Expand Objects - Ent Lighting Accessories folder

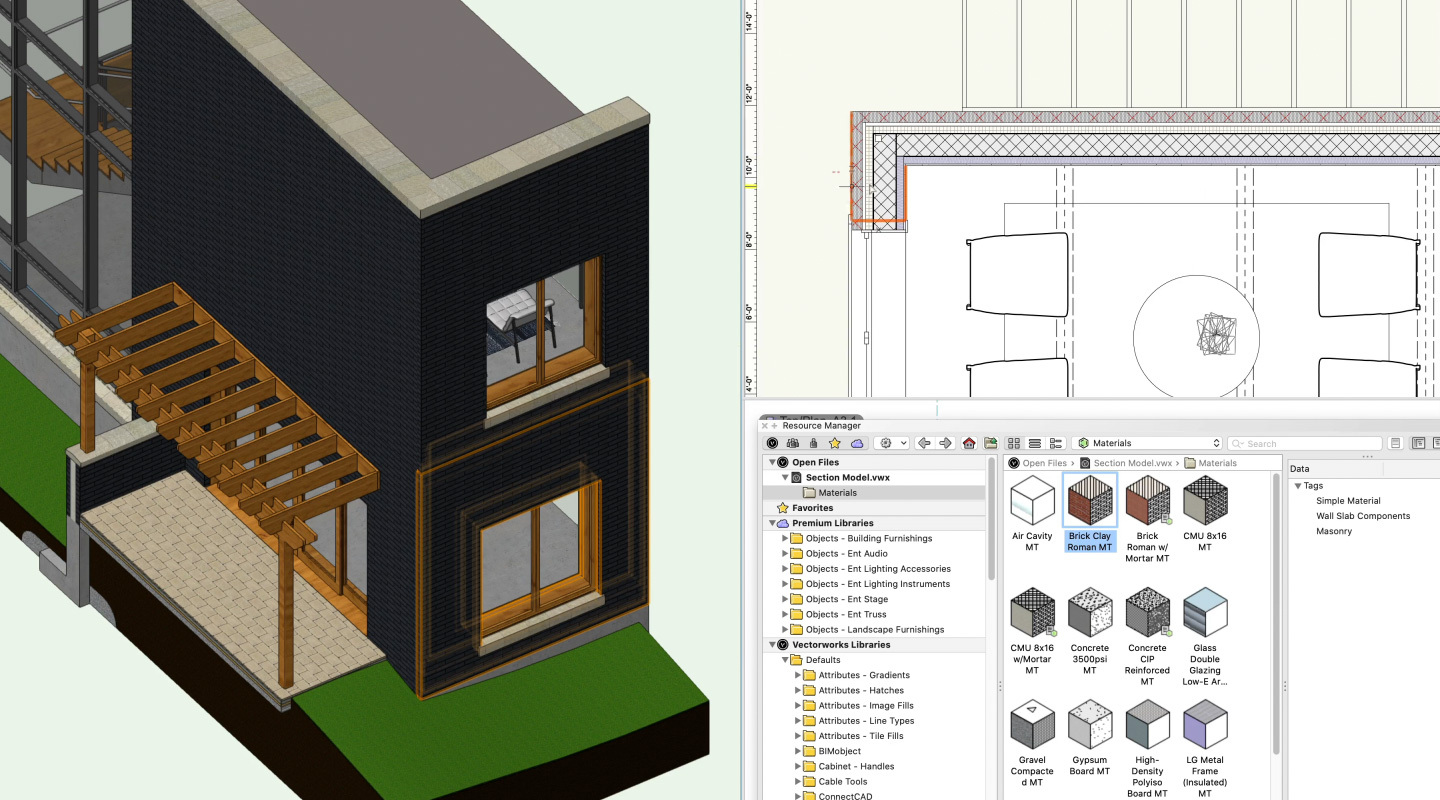coord(785,569)
